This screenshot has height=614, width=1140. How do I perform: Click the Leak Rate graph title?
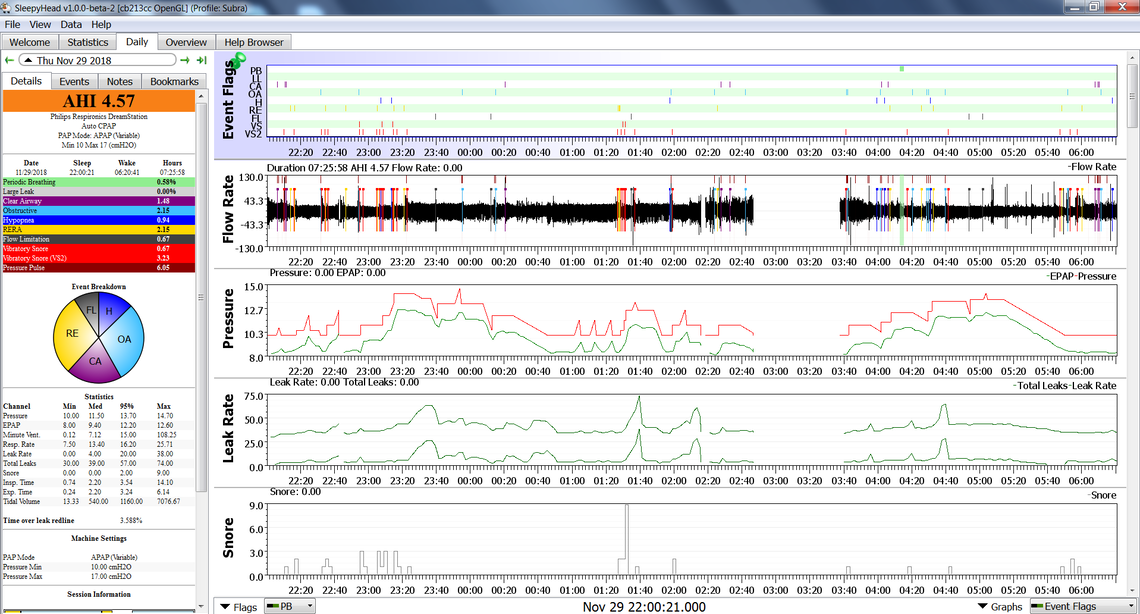coord(228,429)
